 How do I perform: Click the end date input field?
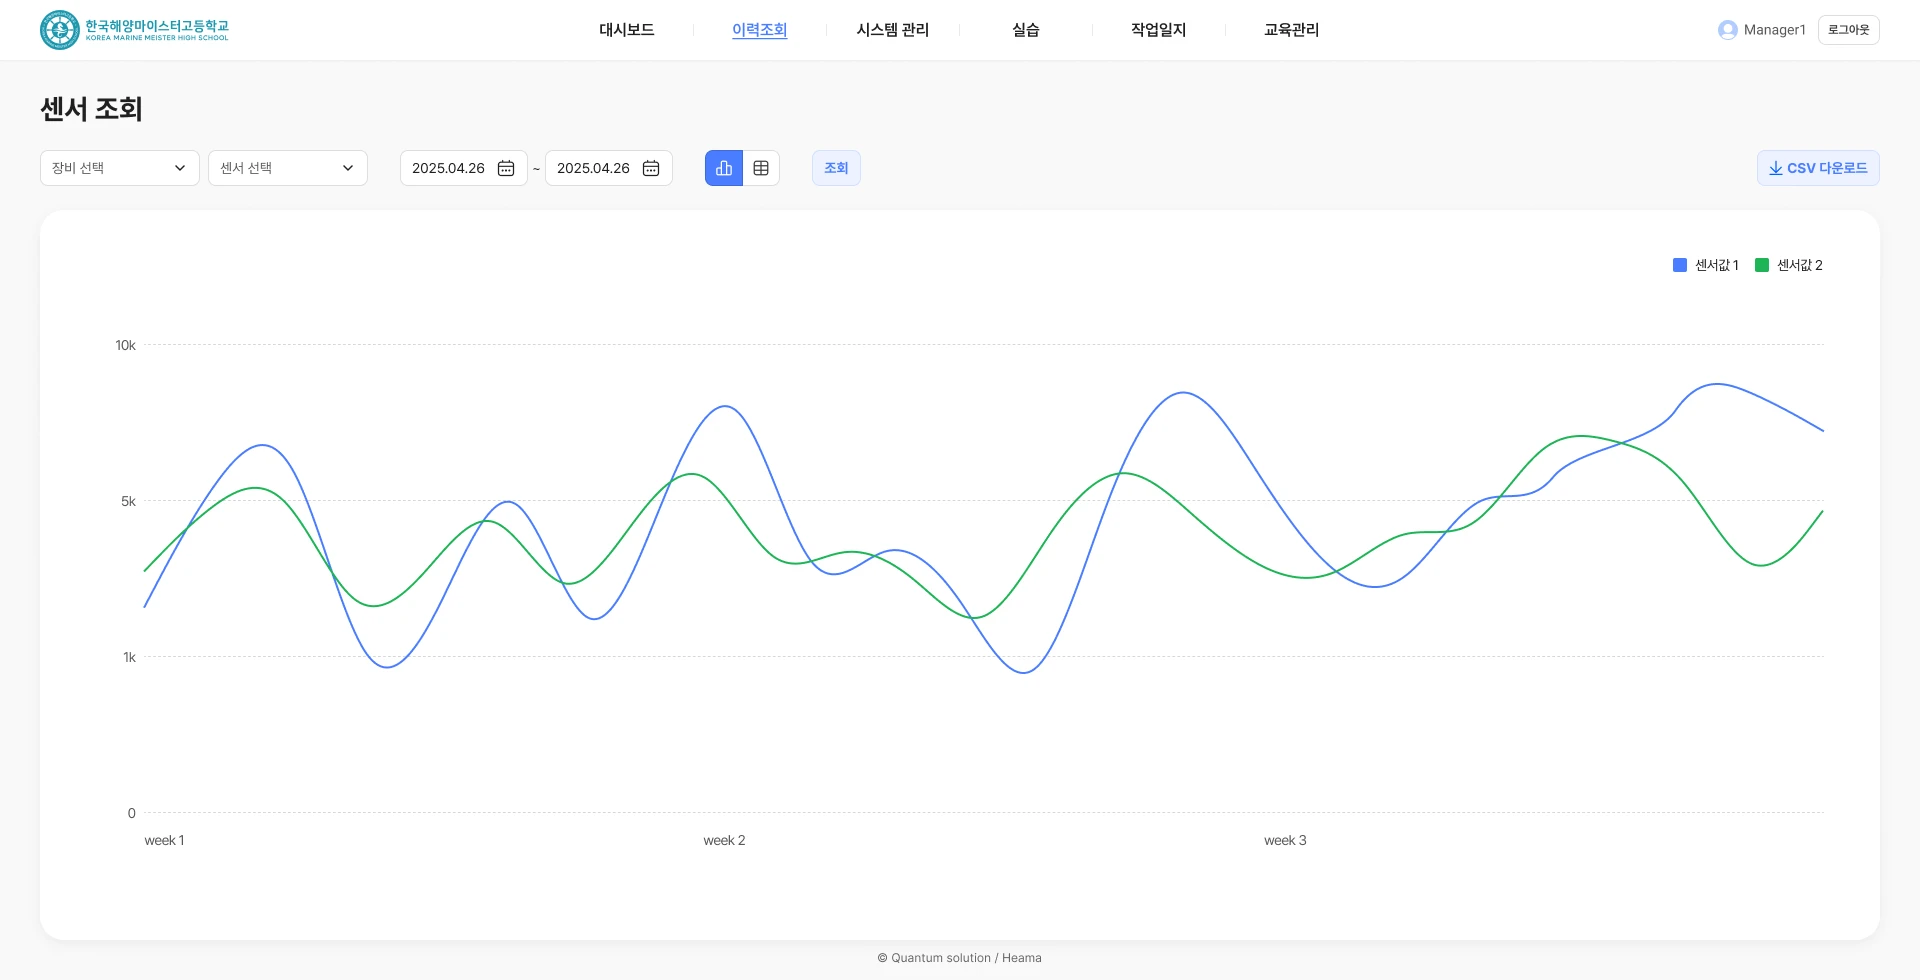tap(609, 168)
